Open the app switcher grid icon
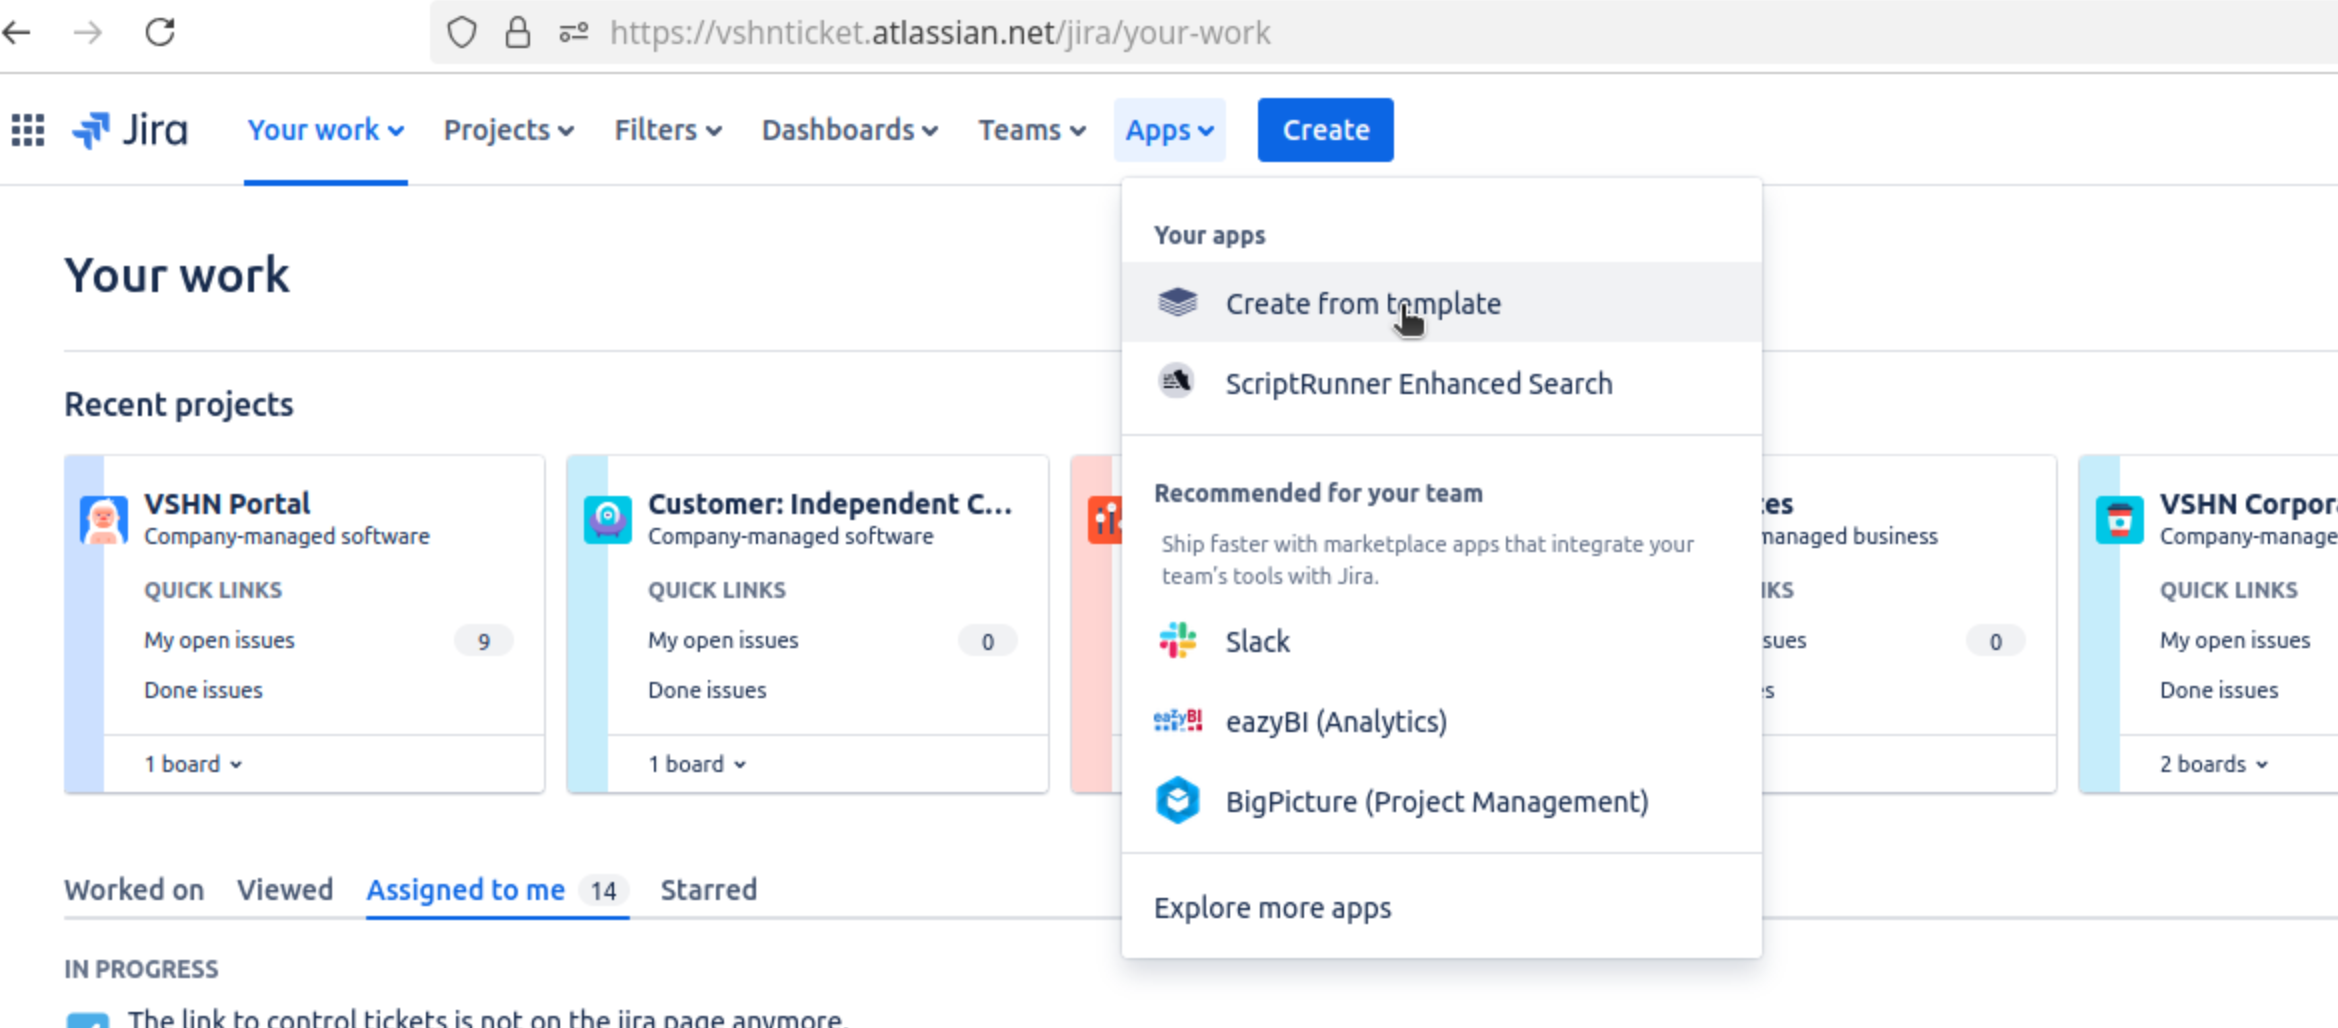This screenshot has height=1028, width=2338. click(x=28, y=130)
